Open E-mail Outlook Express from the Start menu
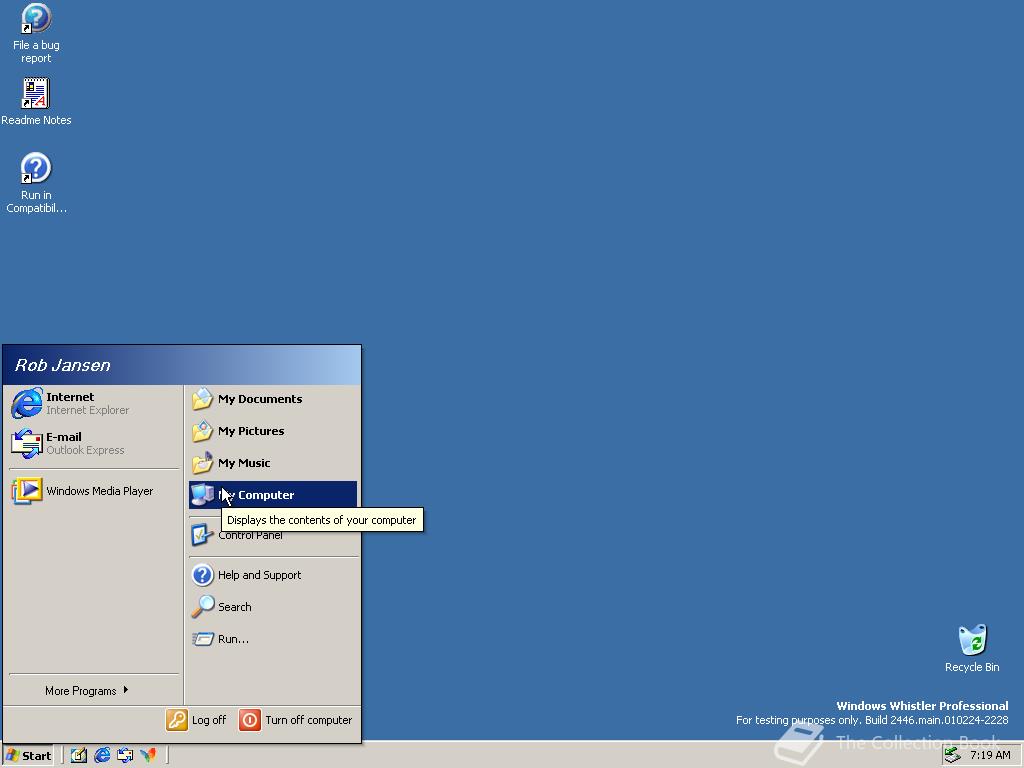This screenshot has height=768, width=1024. (x=95, y=443)
